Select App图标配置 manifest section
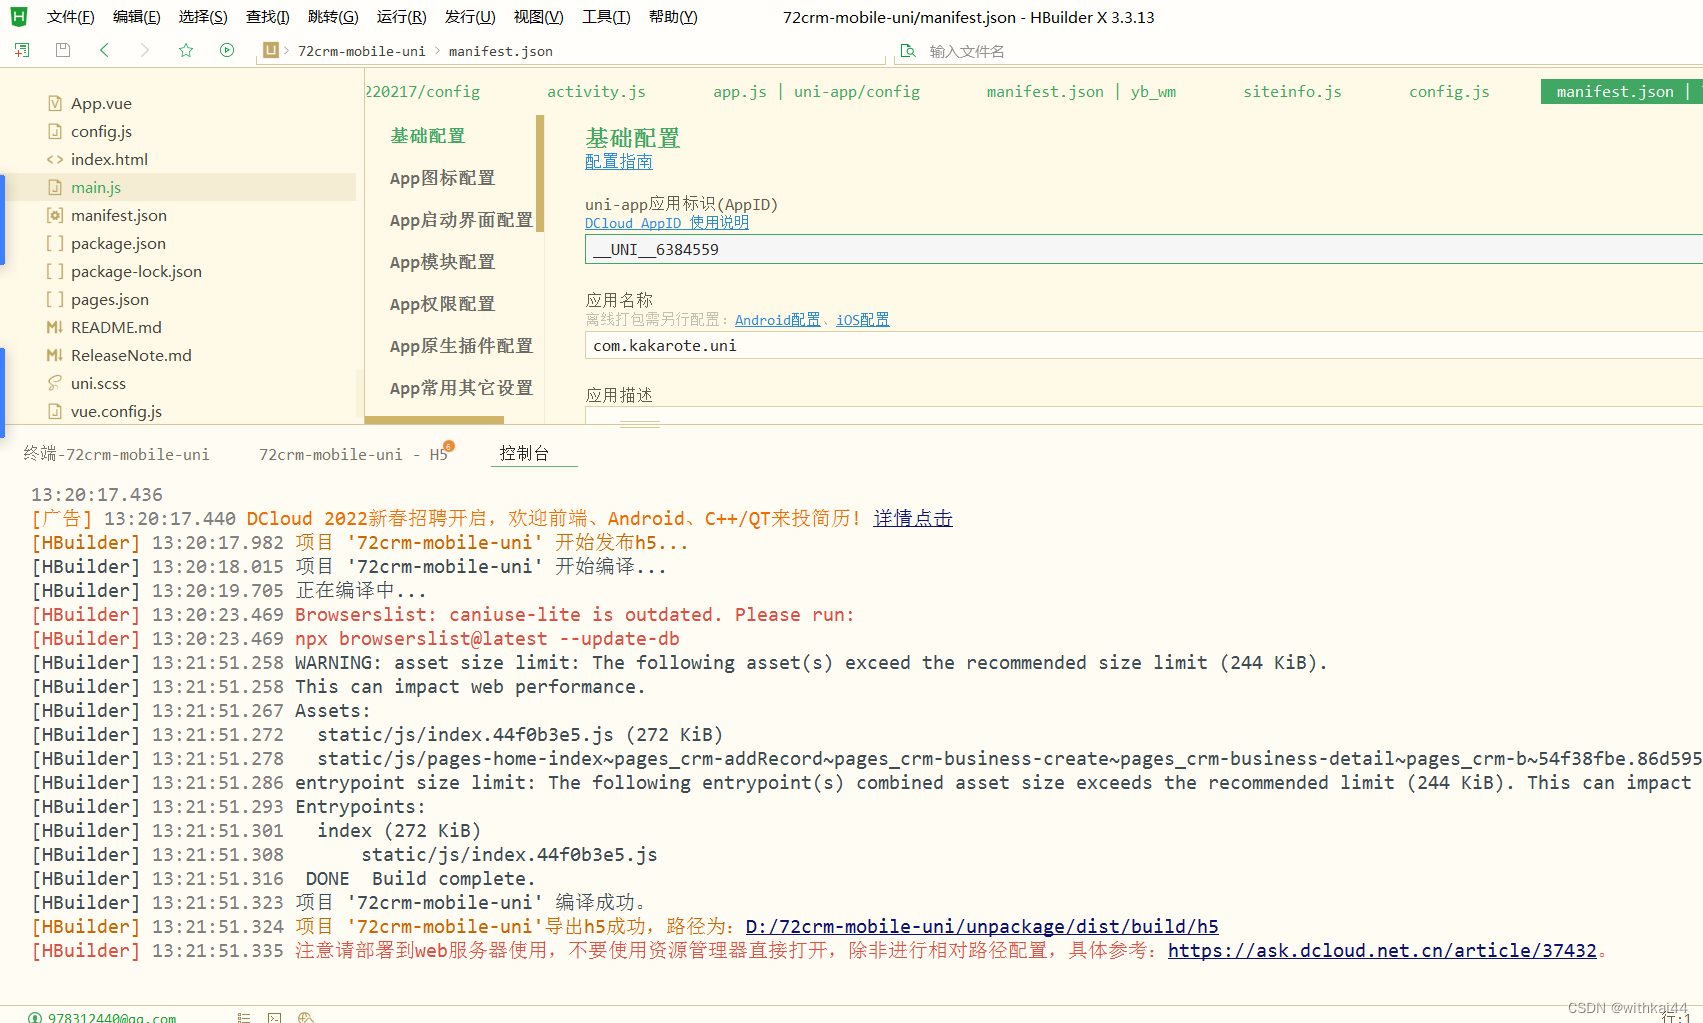 [x=442, y=178]
